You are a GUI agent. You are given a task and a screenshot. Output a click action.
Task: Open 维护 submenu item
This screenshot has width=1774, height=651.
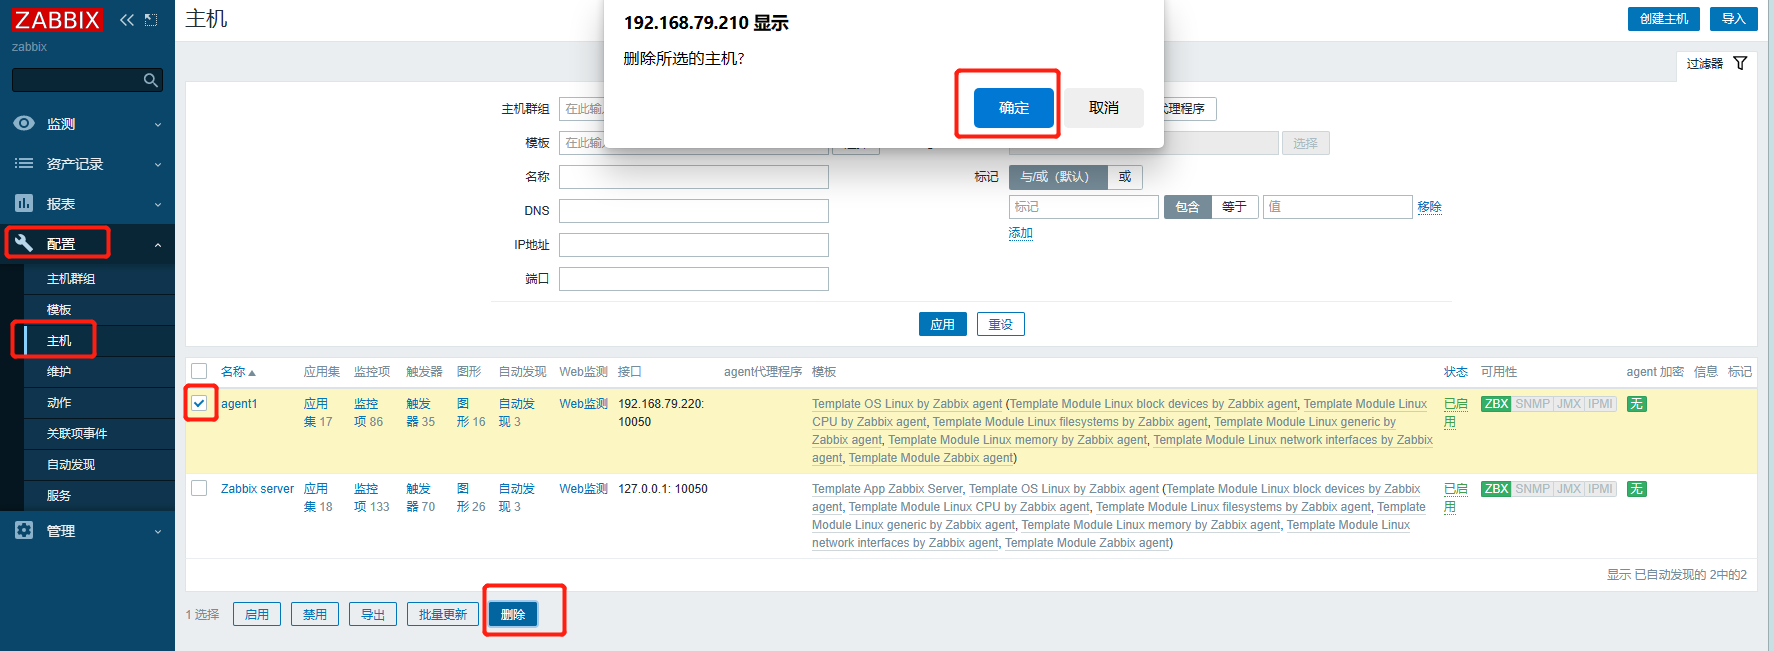click(59, 372)
